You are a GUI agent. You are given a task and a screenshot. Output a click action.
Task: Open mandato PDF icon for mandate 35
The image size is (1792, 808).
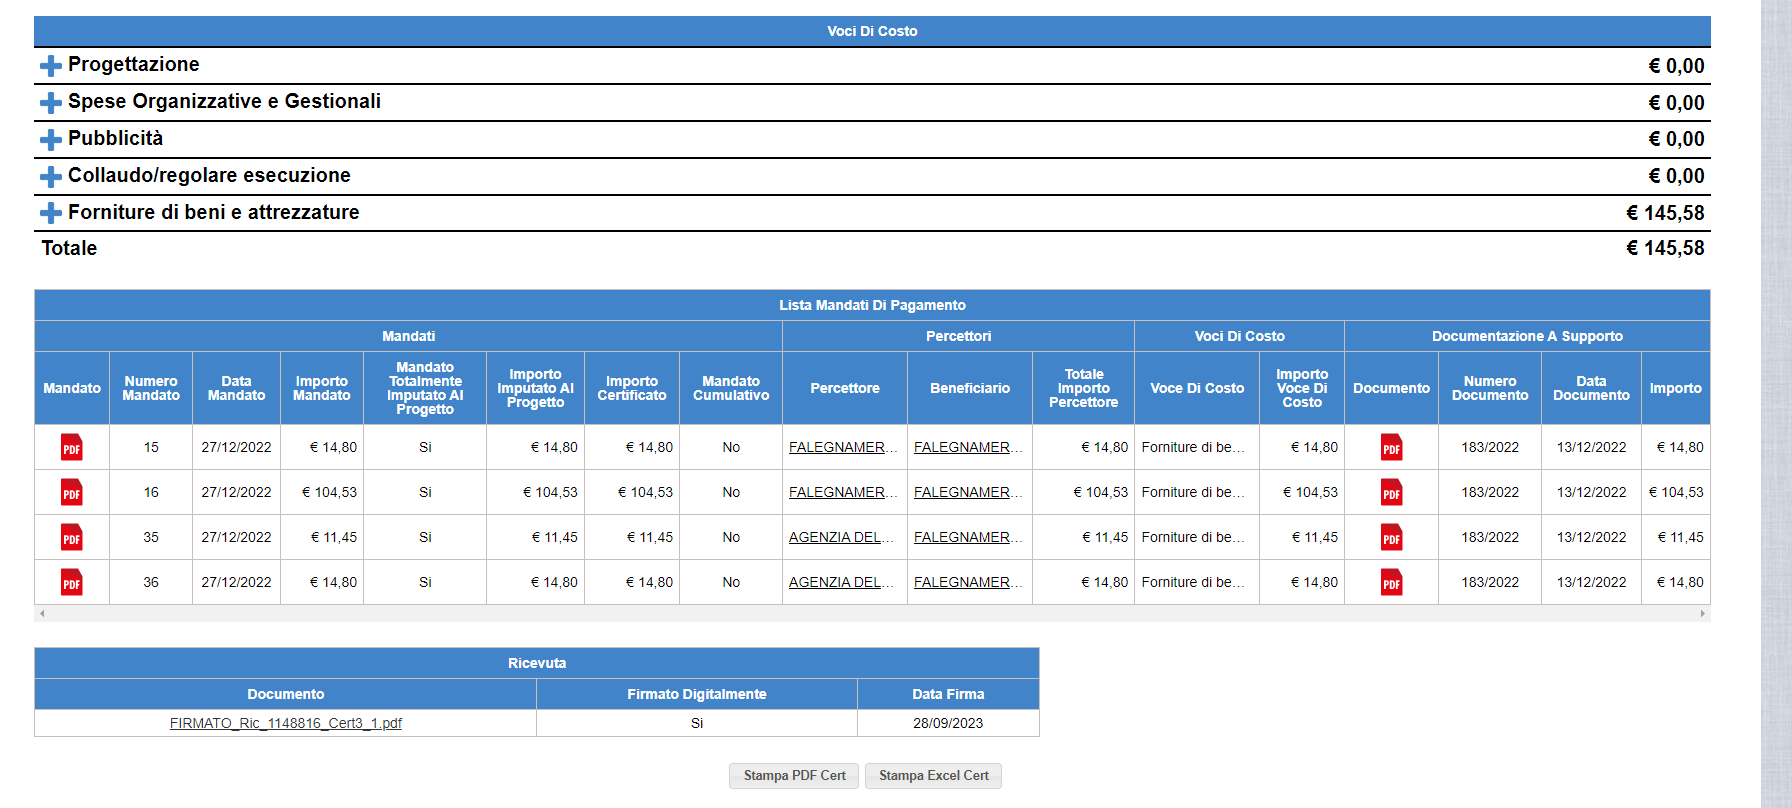point(72,537)
